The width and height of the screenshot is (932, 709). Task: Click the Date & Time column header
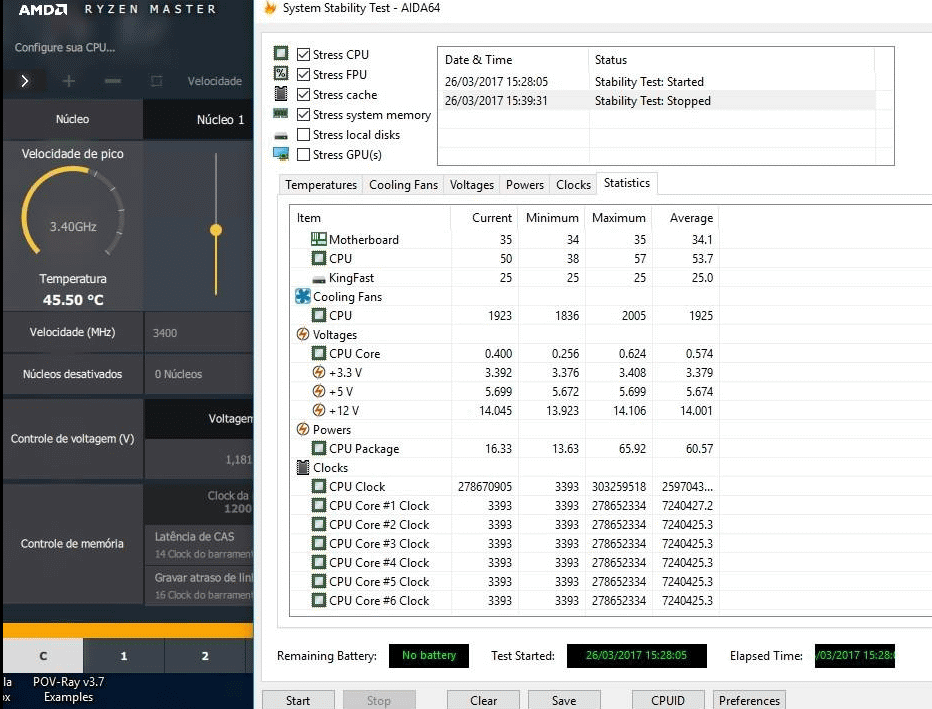tap(514, 59)
